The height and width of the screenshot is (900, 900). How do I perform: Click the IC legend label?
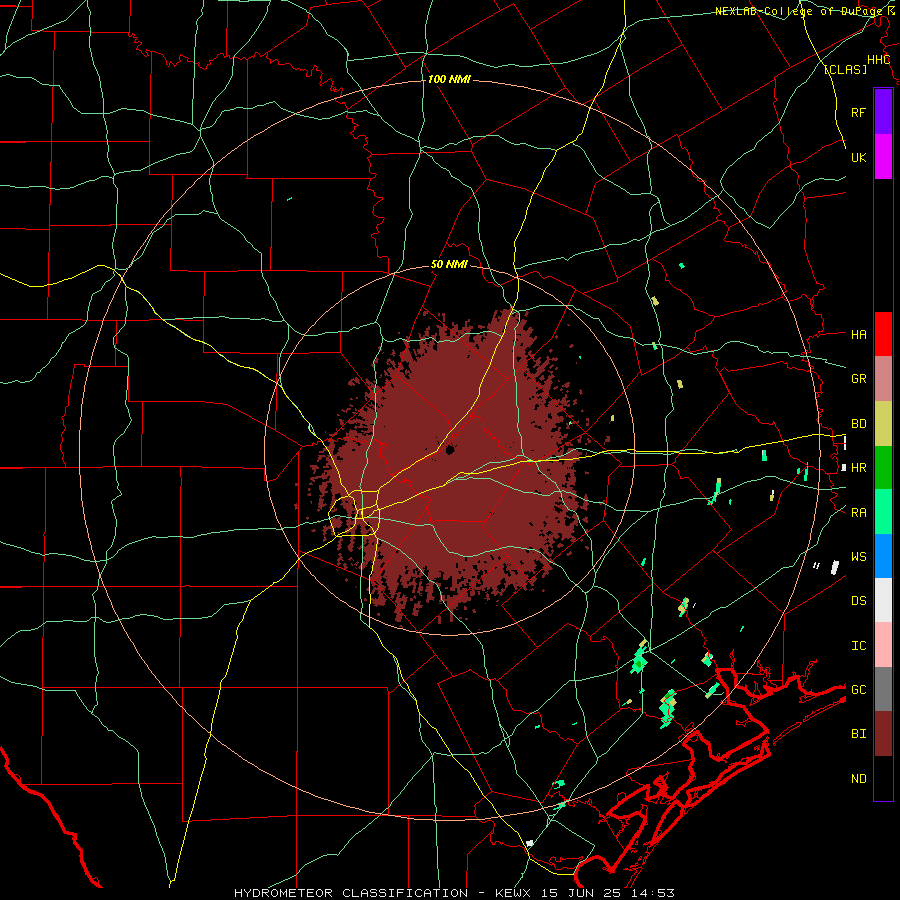coord(858,646)
